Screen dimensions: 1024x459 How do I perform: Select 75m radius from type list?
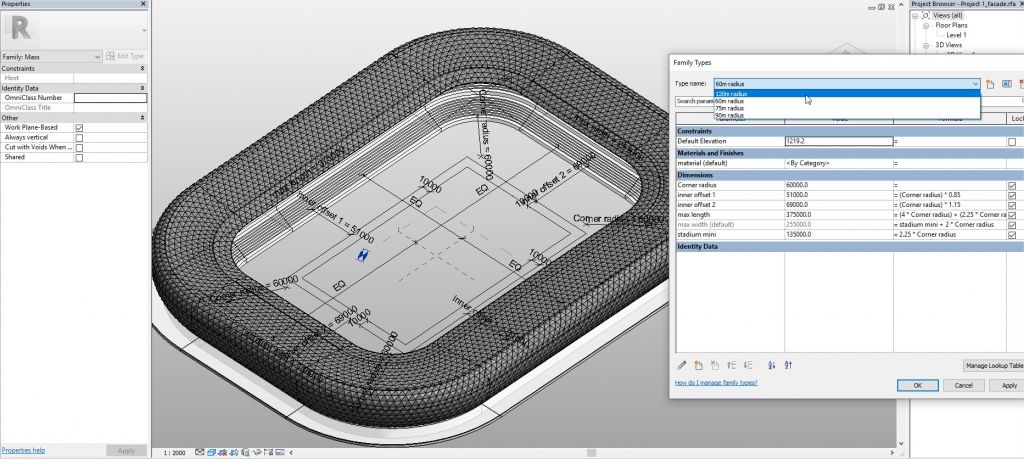847,108
